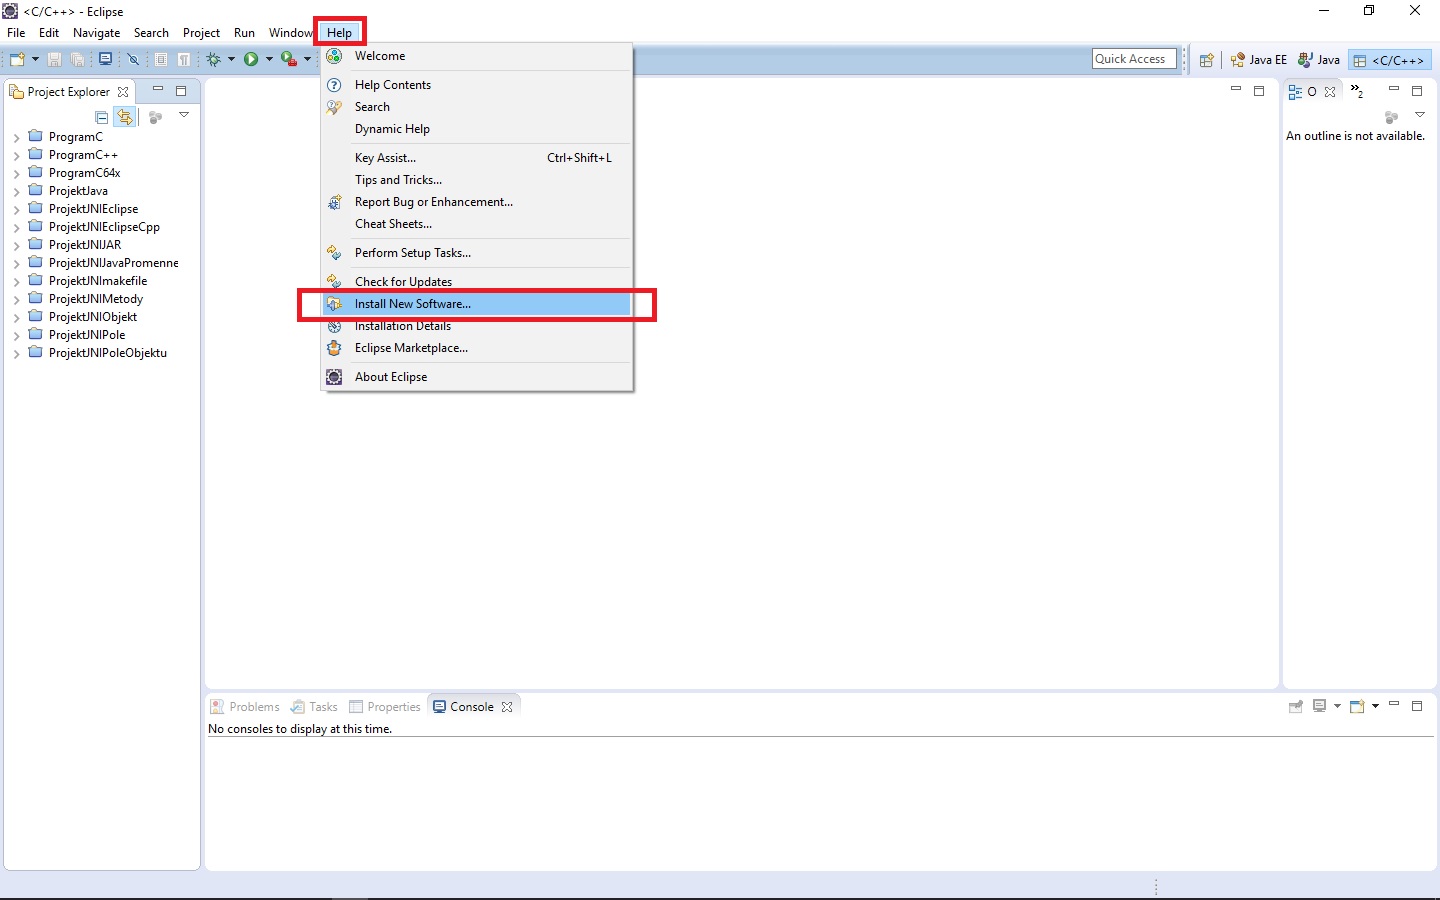Switch to the Java perspective
Image resolution: width=1440 pixels, height=900 pixels.
pos(1319,60)
